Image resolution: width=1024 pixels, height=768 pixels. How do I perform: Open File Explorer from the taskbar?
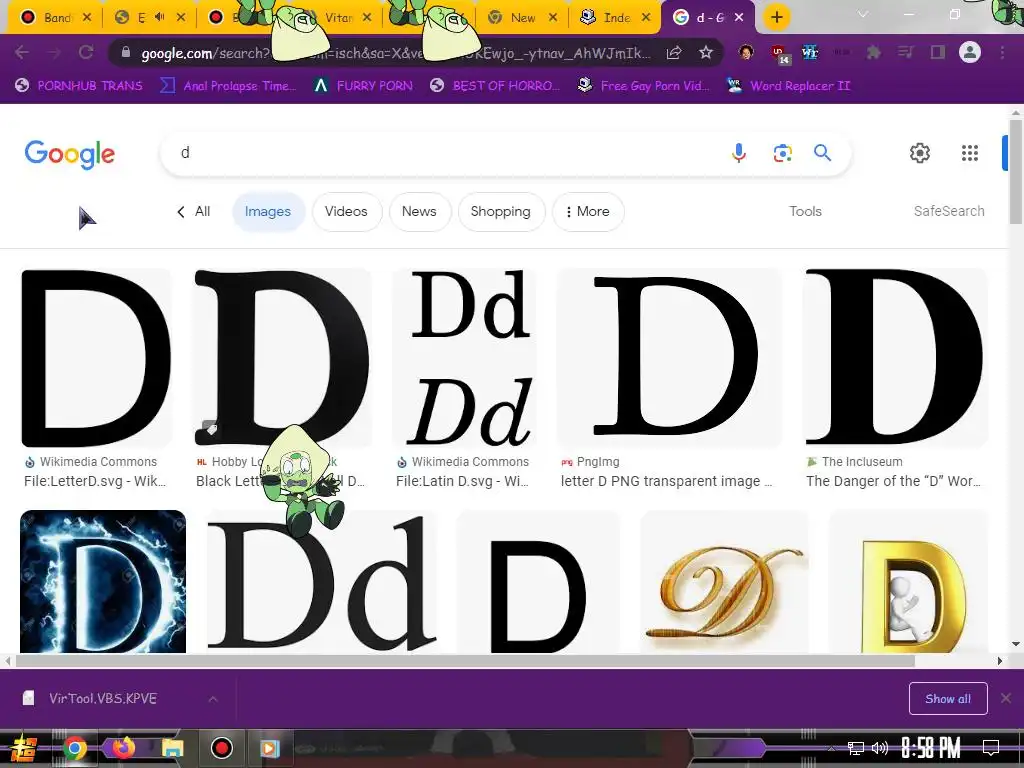(172, 748)
